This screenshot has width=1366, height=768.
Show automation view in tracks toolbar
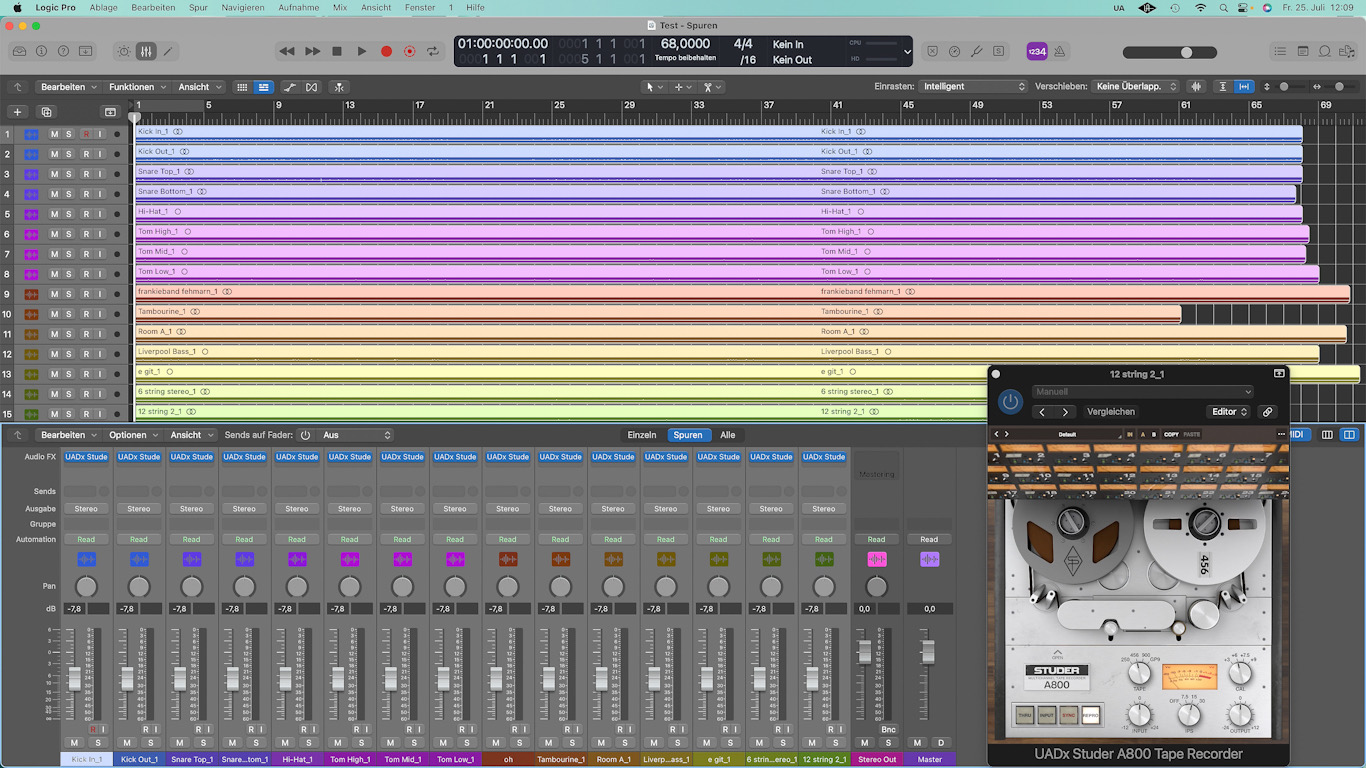click(289, 87)
